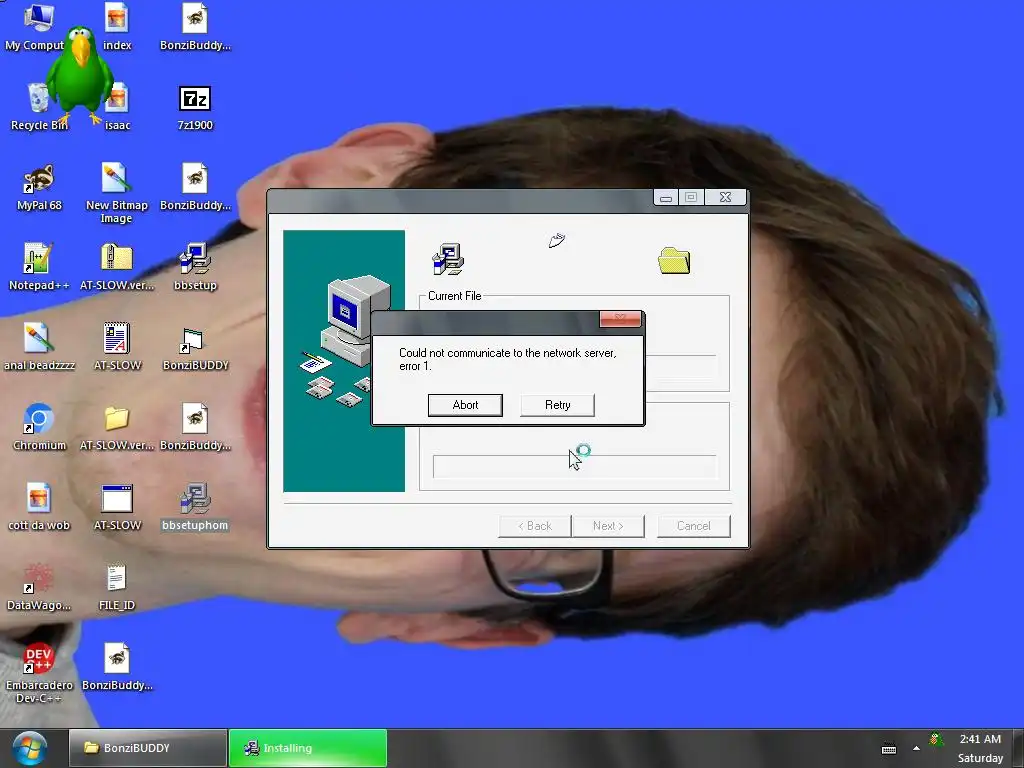
Task: Select the isaac file icon
Action: (118, 106)
